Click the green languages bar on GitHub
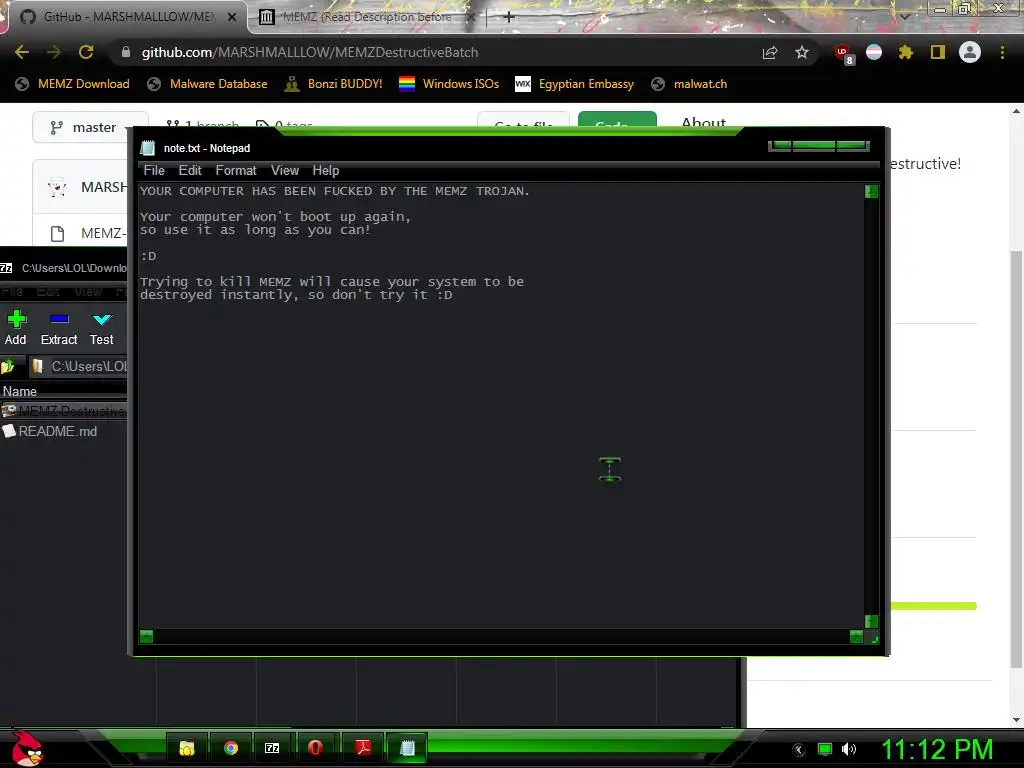 pos(933,606)
